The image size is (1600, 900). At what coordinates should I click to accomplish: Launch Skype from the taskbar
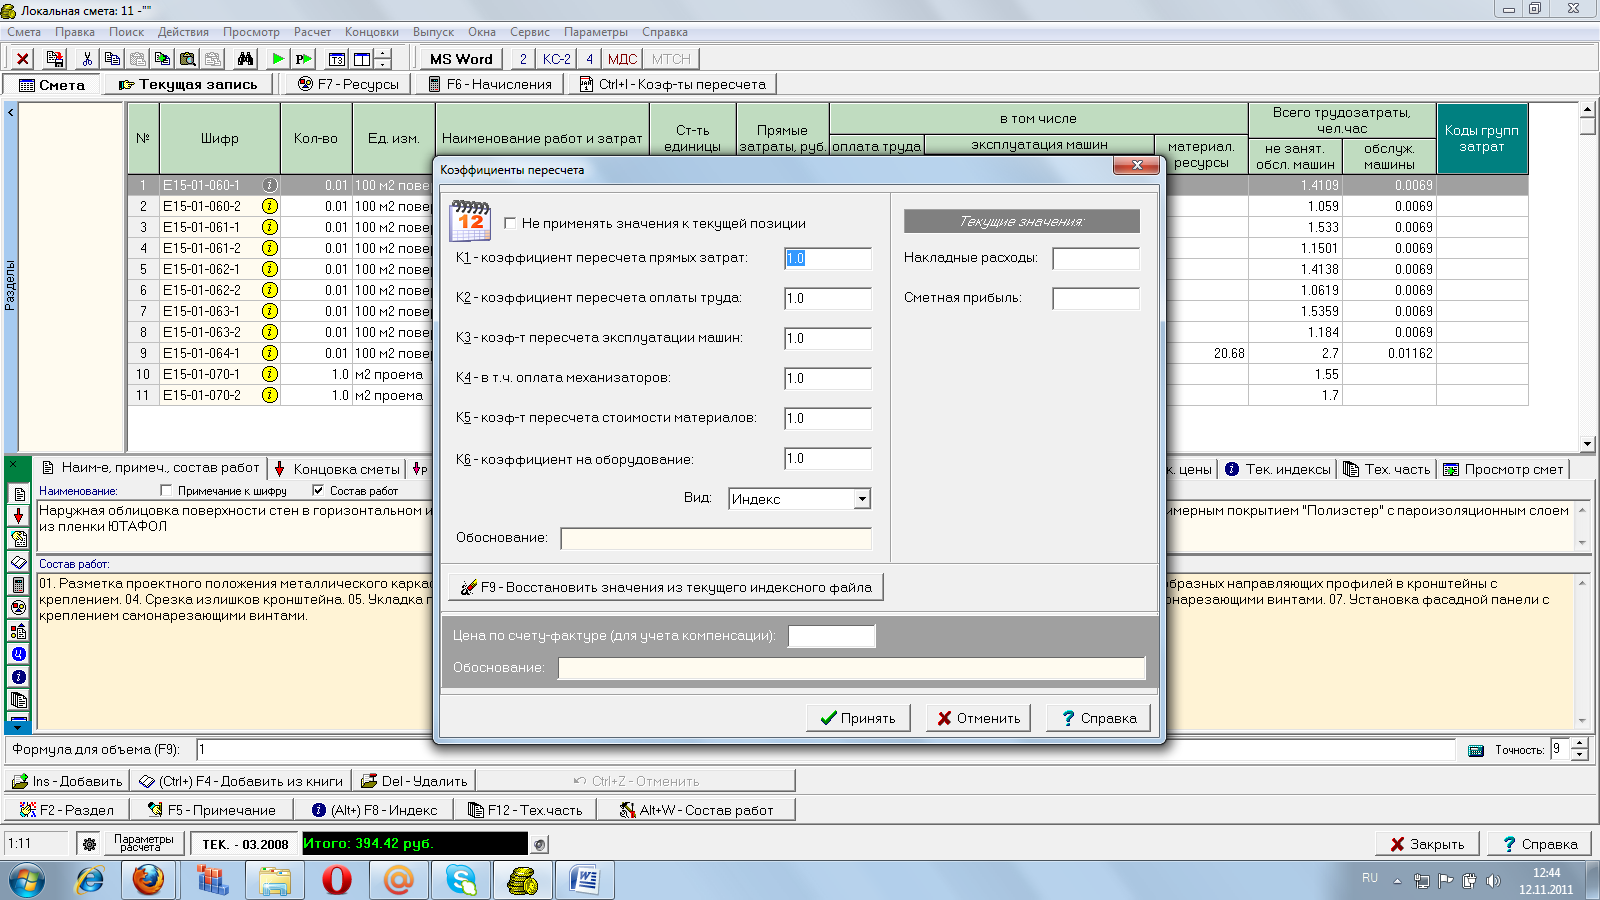pos(461,880)
